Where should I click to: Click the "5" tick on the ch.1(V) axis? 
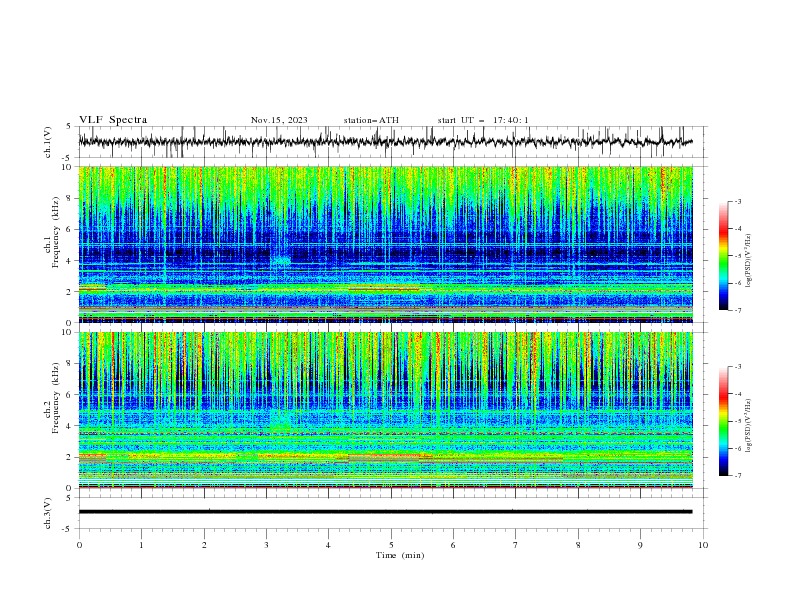pos(69,126)
